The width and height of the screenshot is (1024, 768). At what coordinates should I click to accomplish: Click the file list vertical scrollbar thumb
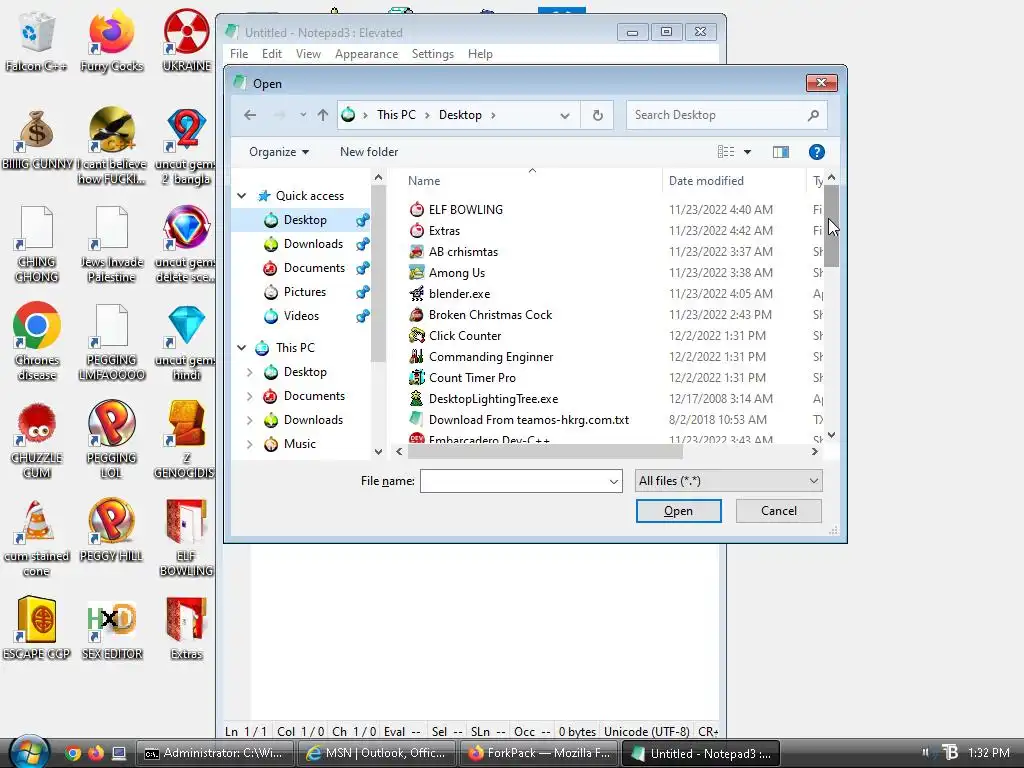click(x=831, y=225)
